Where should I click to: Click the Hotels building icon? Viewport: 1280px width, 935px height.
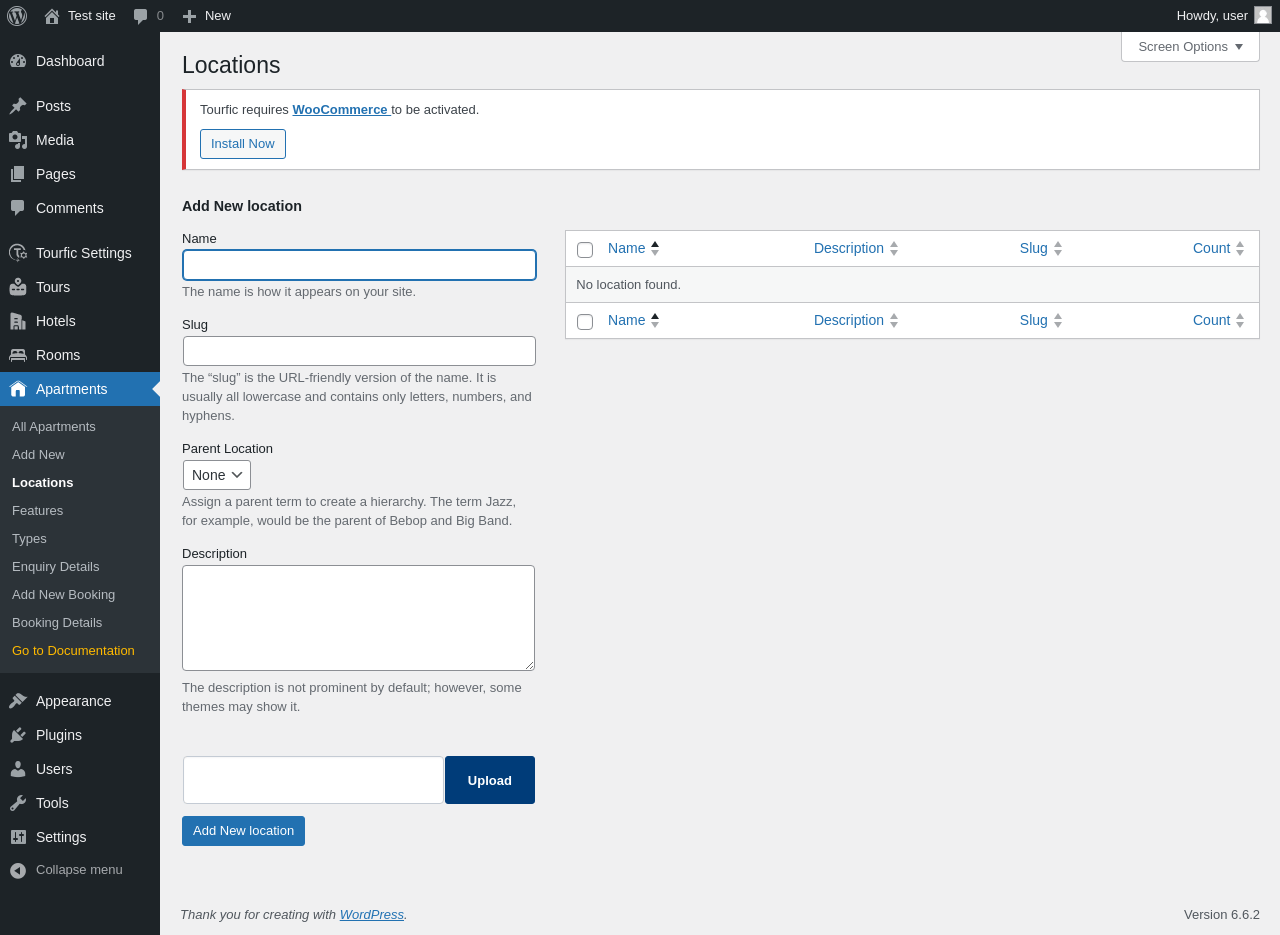pyautogui.click(x=18, y=321)
